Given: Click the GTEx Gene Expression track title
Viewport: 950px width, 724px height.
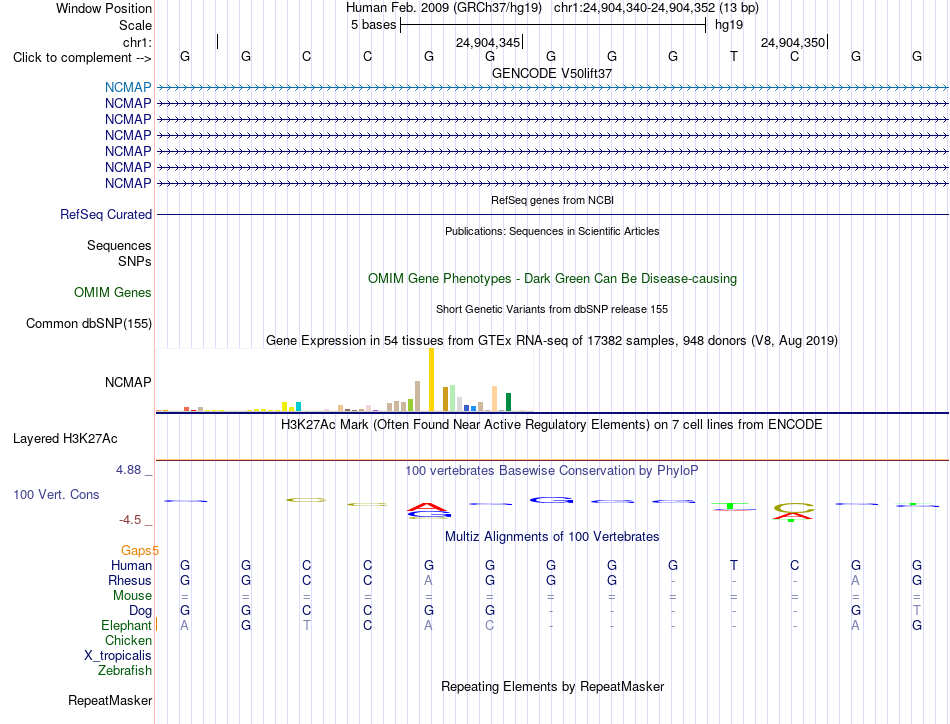Looking at the screenshot, I should tap(552, 340).
